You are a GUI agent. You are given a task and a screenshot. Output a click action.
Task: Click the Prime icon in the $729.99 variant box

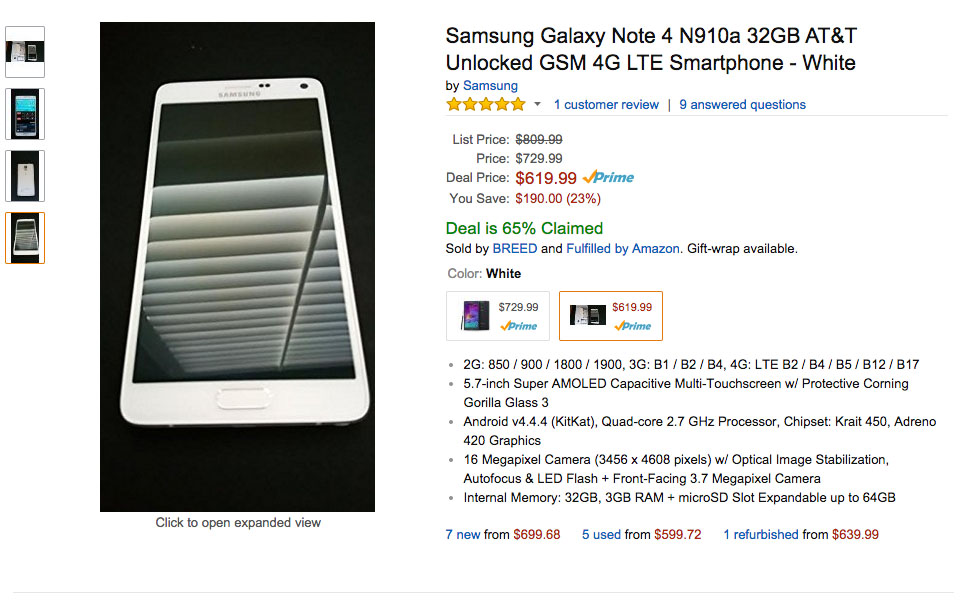pos(520,326)
